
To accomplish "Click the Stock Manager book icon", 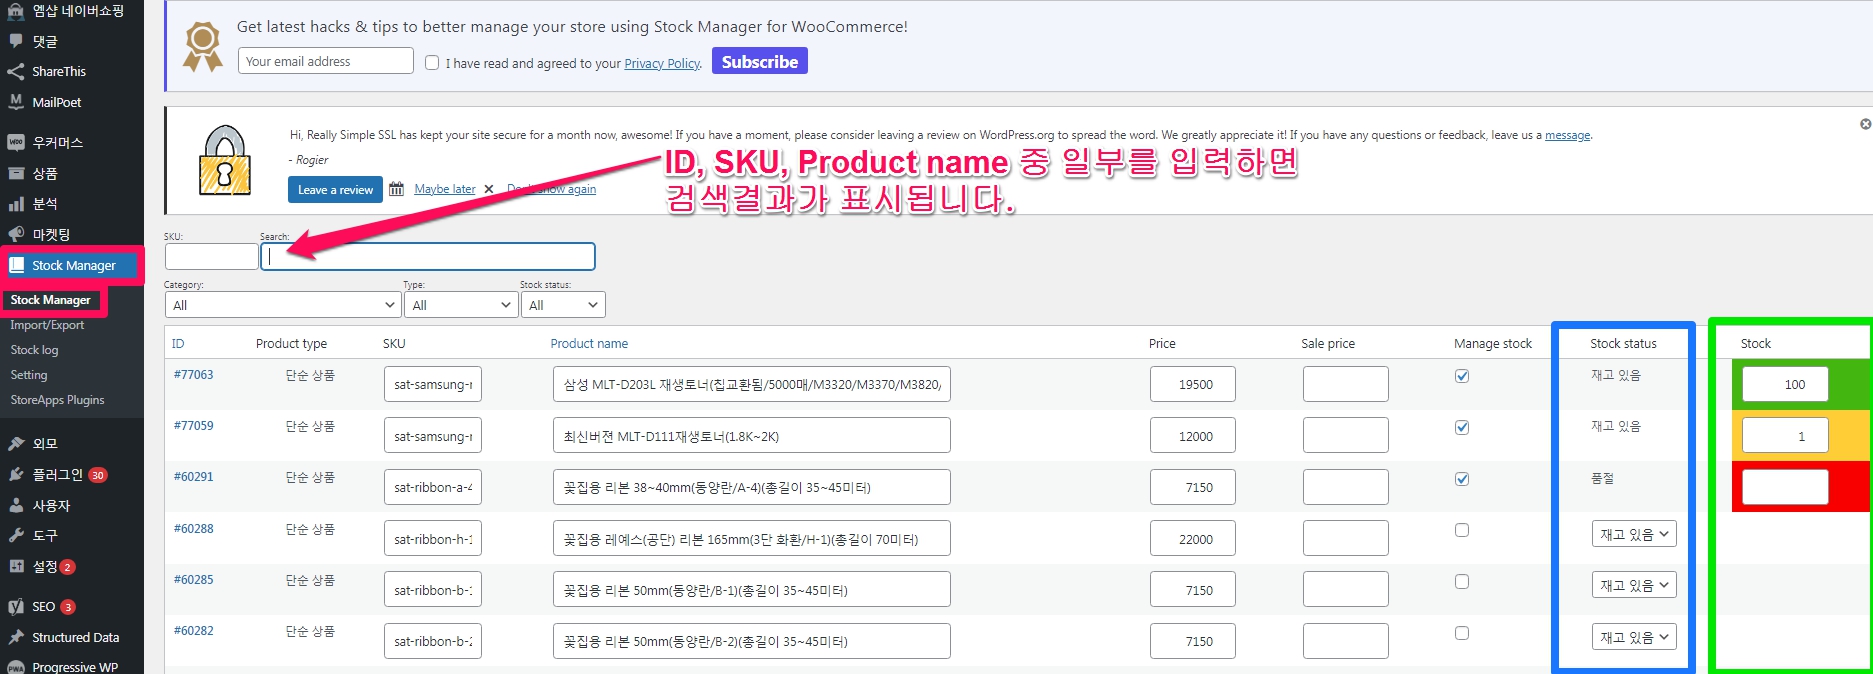I will 16,265.
